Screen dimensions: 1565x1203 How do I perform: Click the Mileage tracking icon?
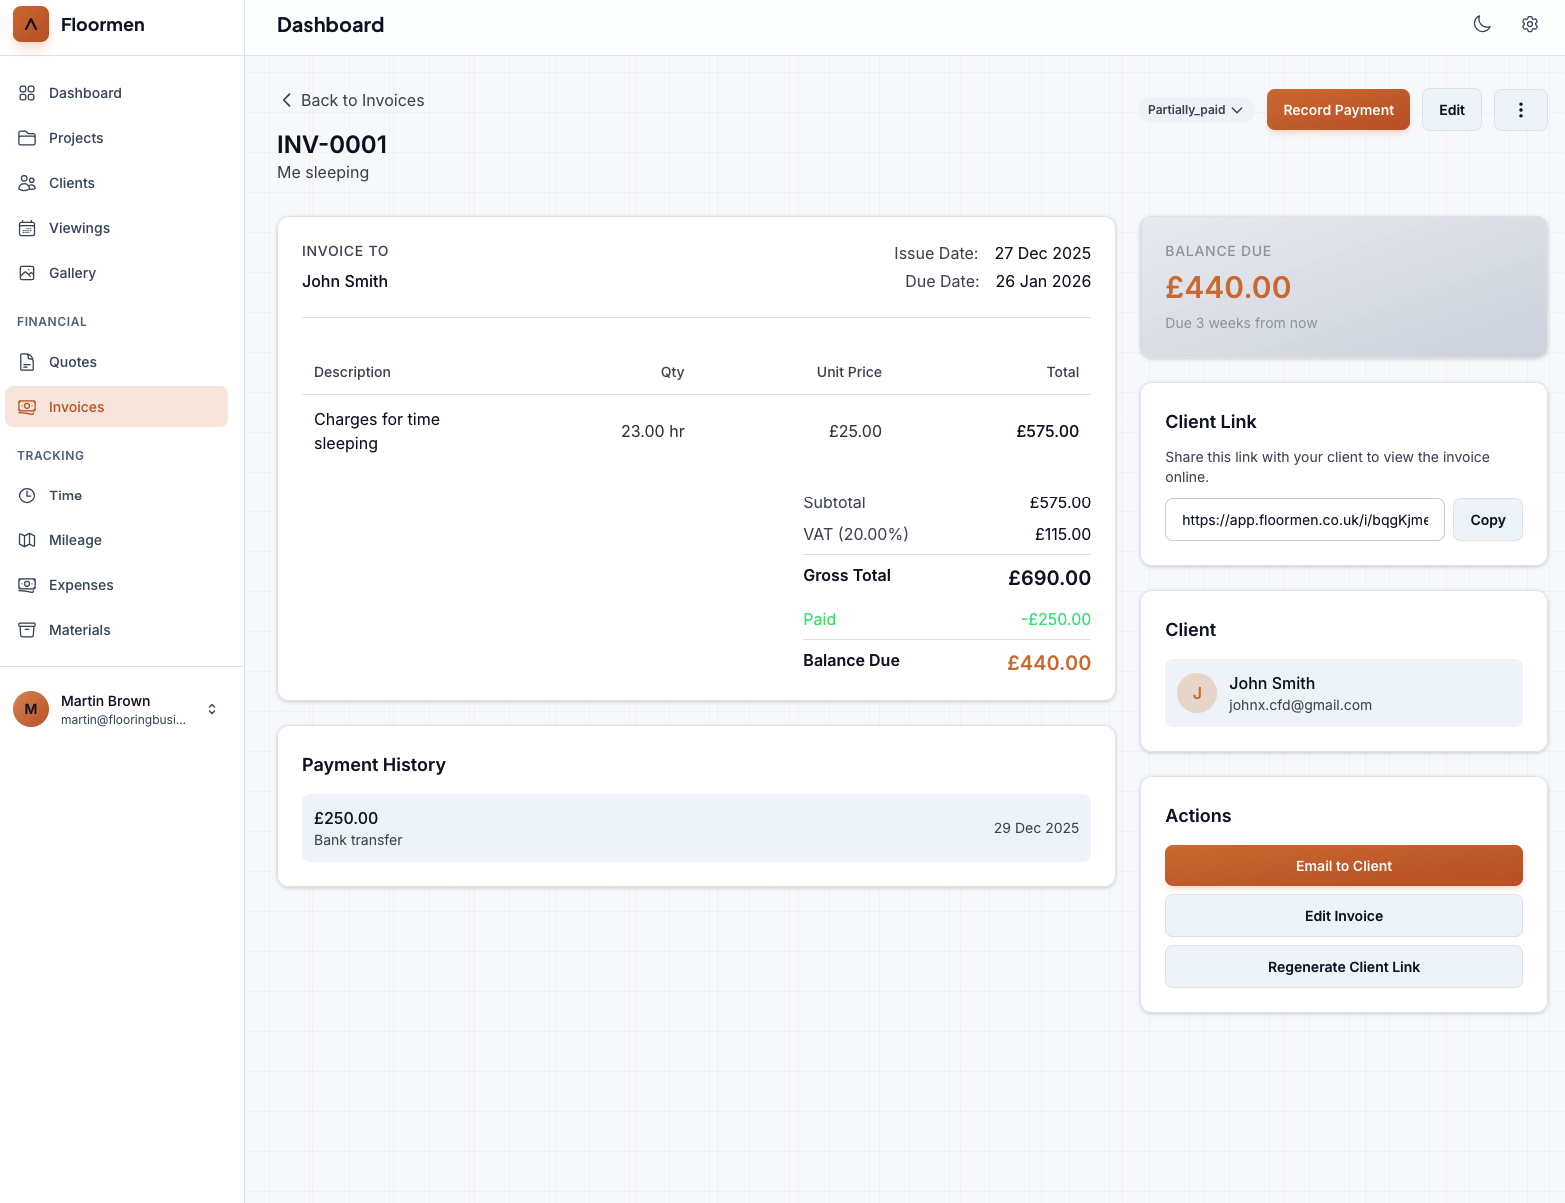click(x=27, y=540)
